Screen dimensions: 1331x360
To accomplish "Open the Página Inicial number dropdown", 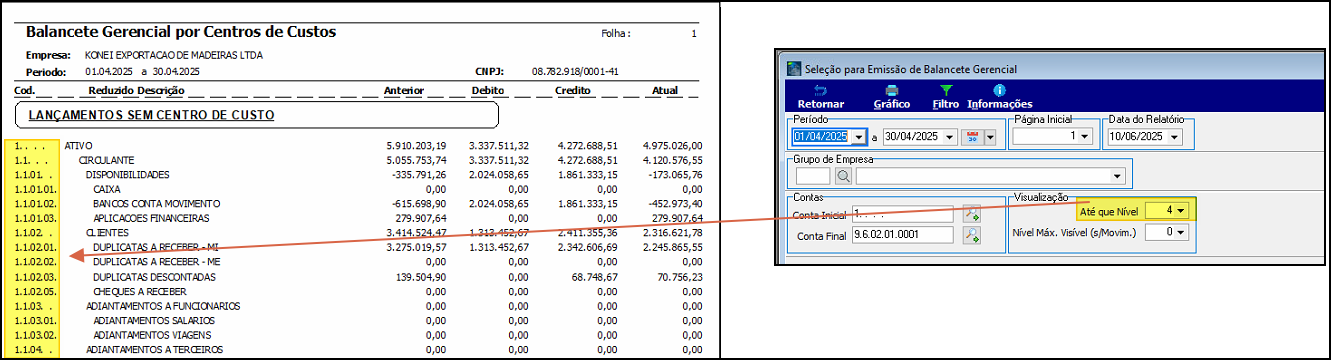I will 1082,136.
